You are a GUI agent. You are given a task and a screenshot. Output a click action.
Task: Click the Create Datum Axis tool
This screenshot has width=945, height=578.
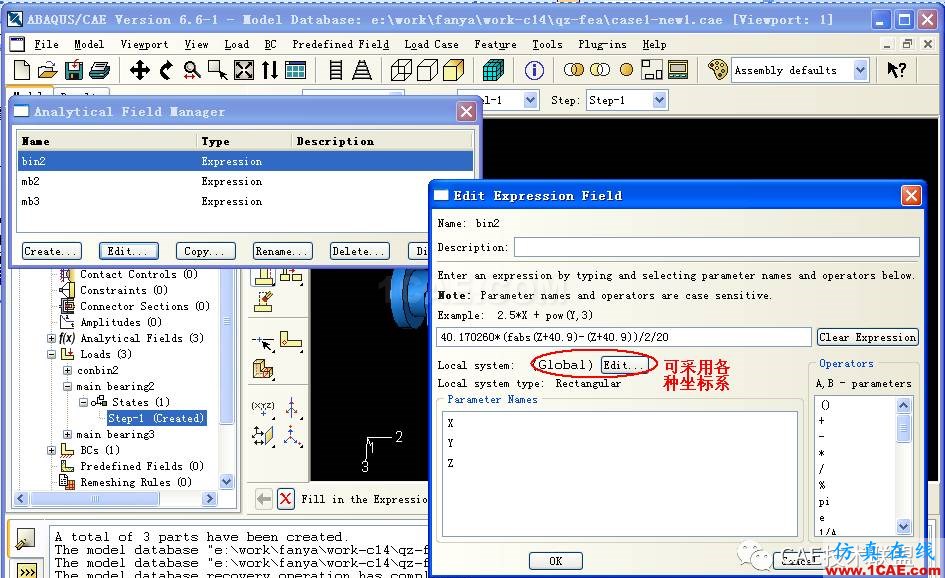tap(292, 408)
